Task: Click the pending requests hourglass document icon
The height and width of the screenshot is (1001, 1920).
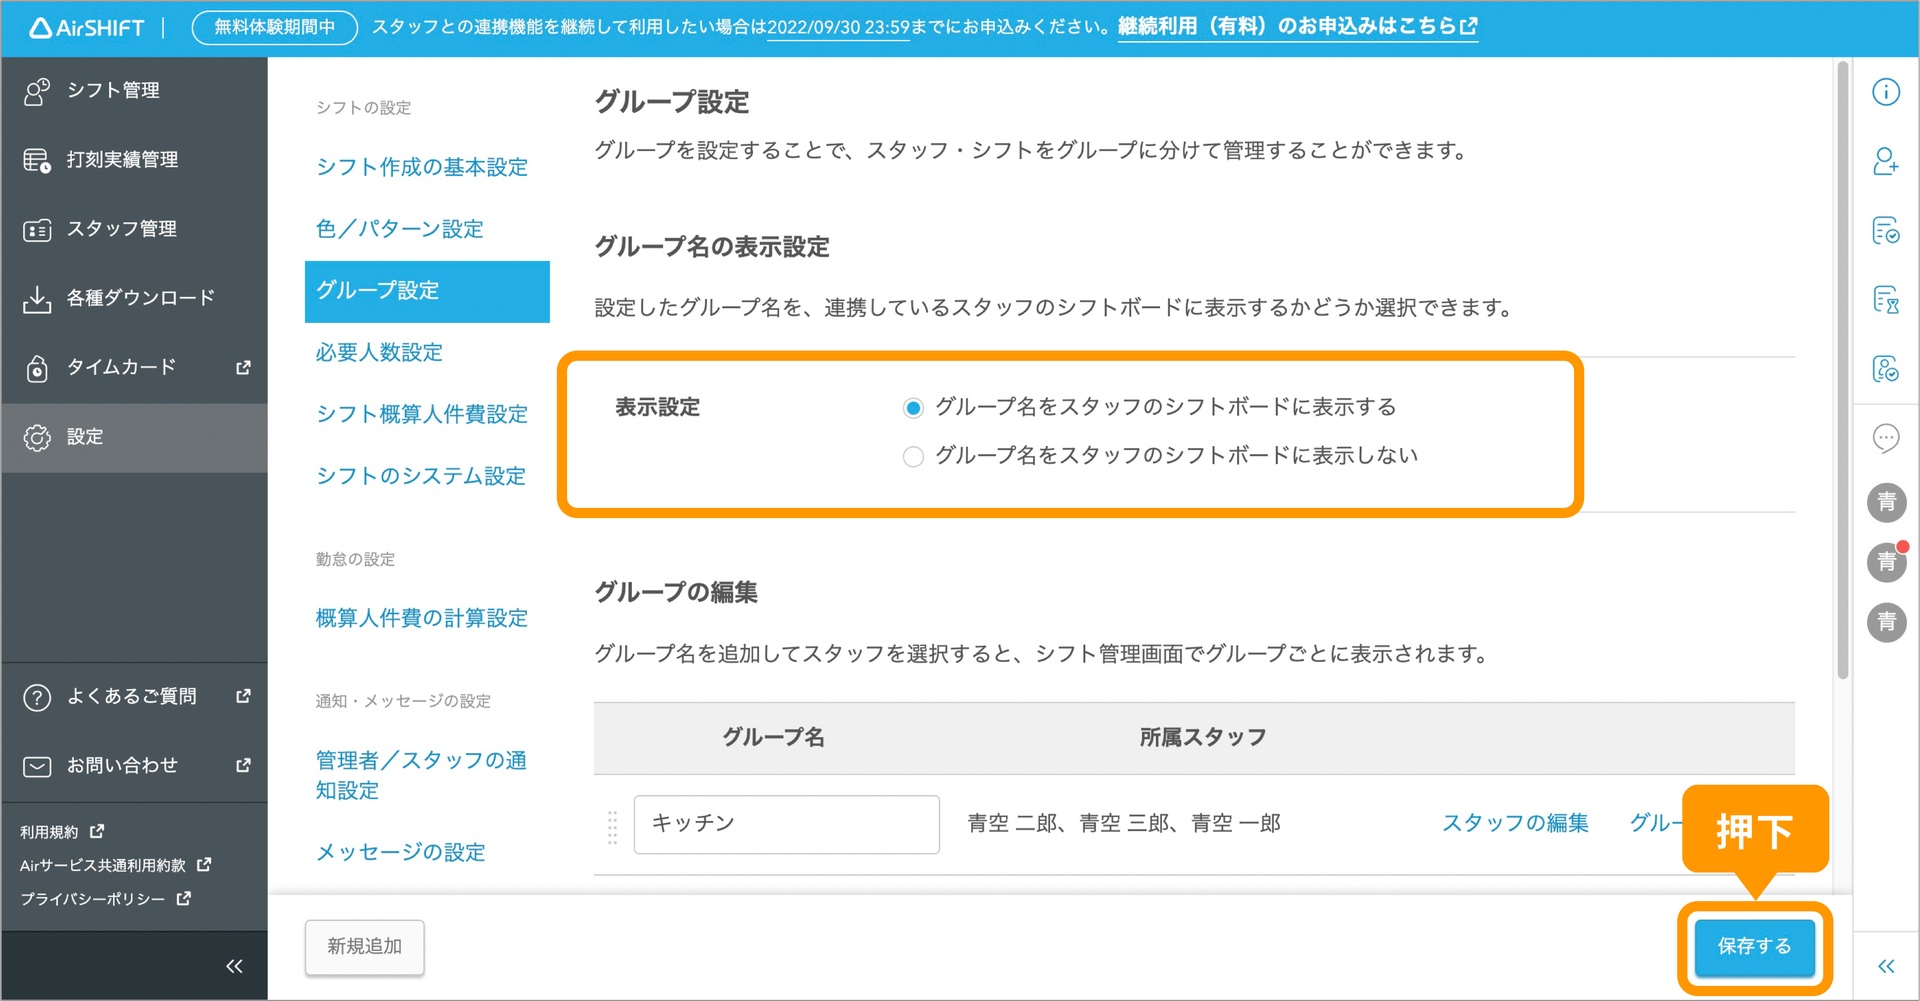Action: click(x=1886, y=300)
